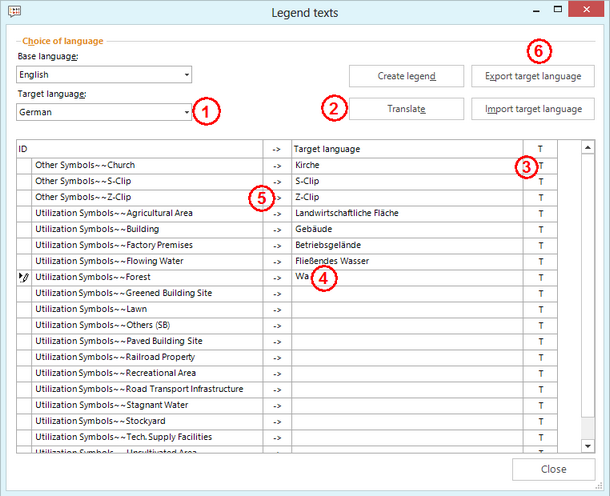Copy text arrow for Greened Building Site row

coord(277,294)
